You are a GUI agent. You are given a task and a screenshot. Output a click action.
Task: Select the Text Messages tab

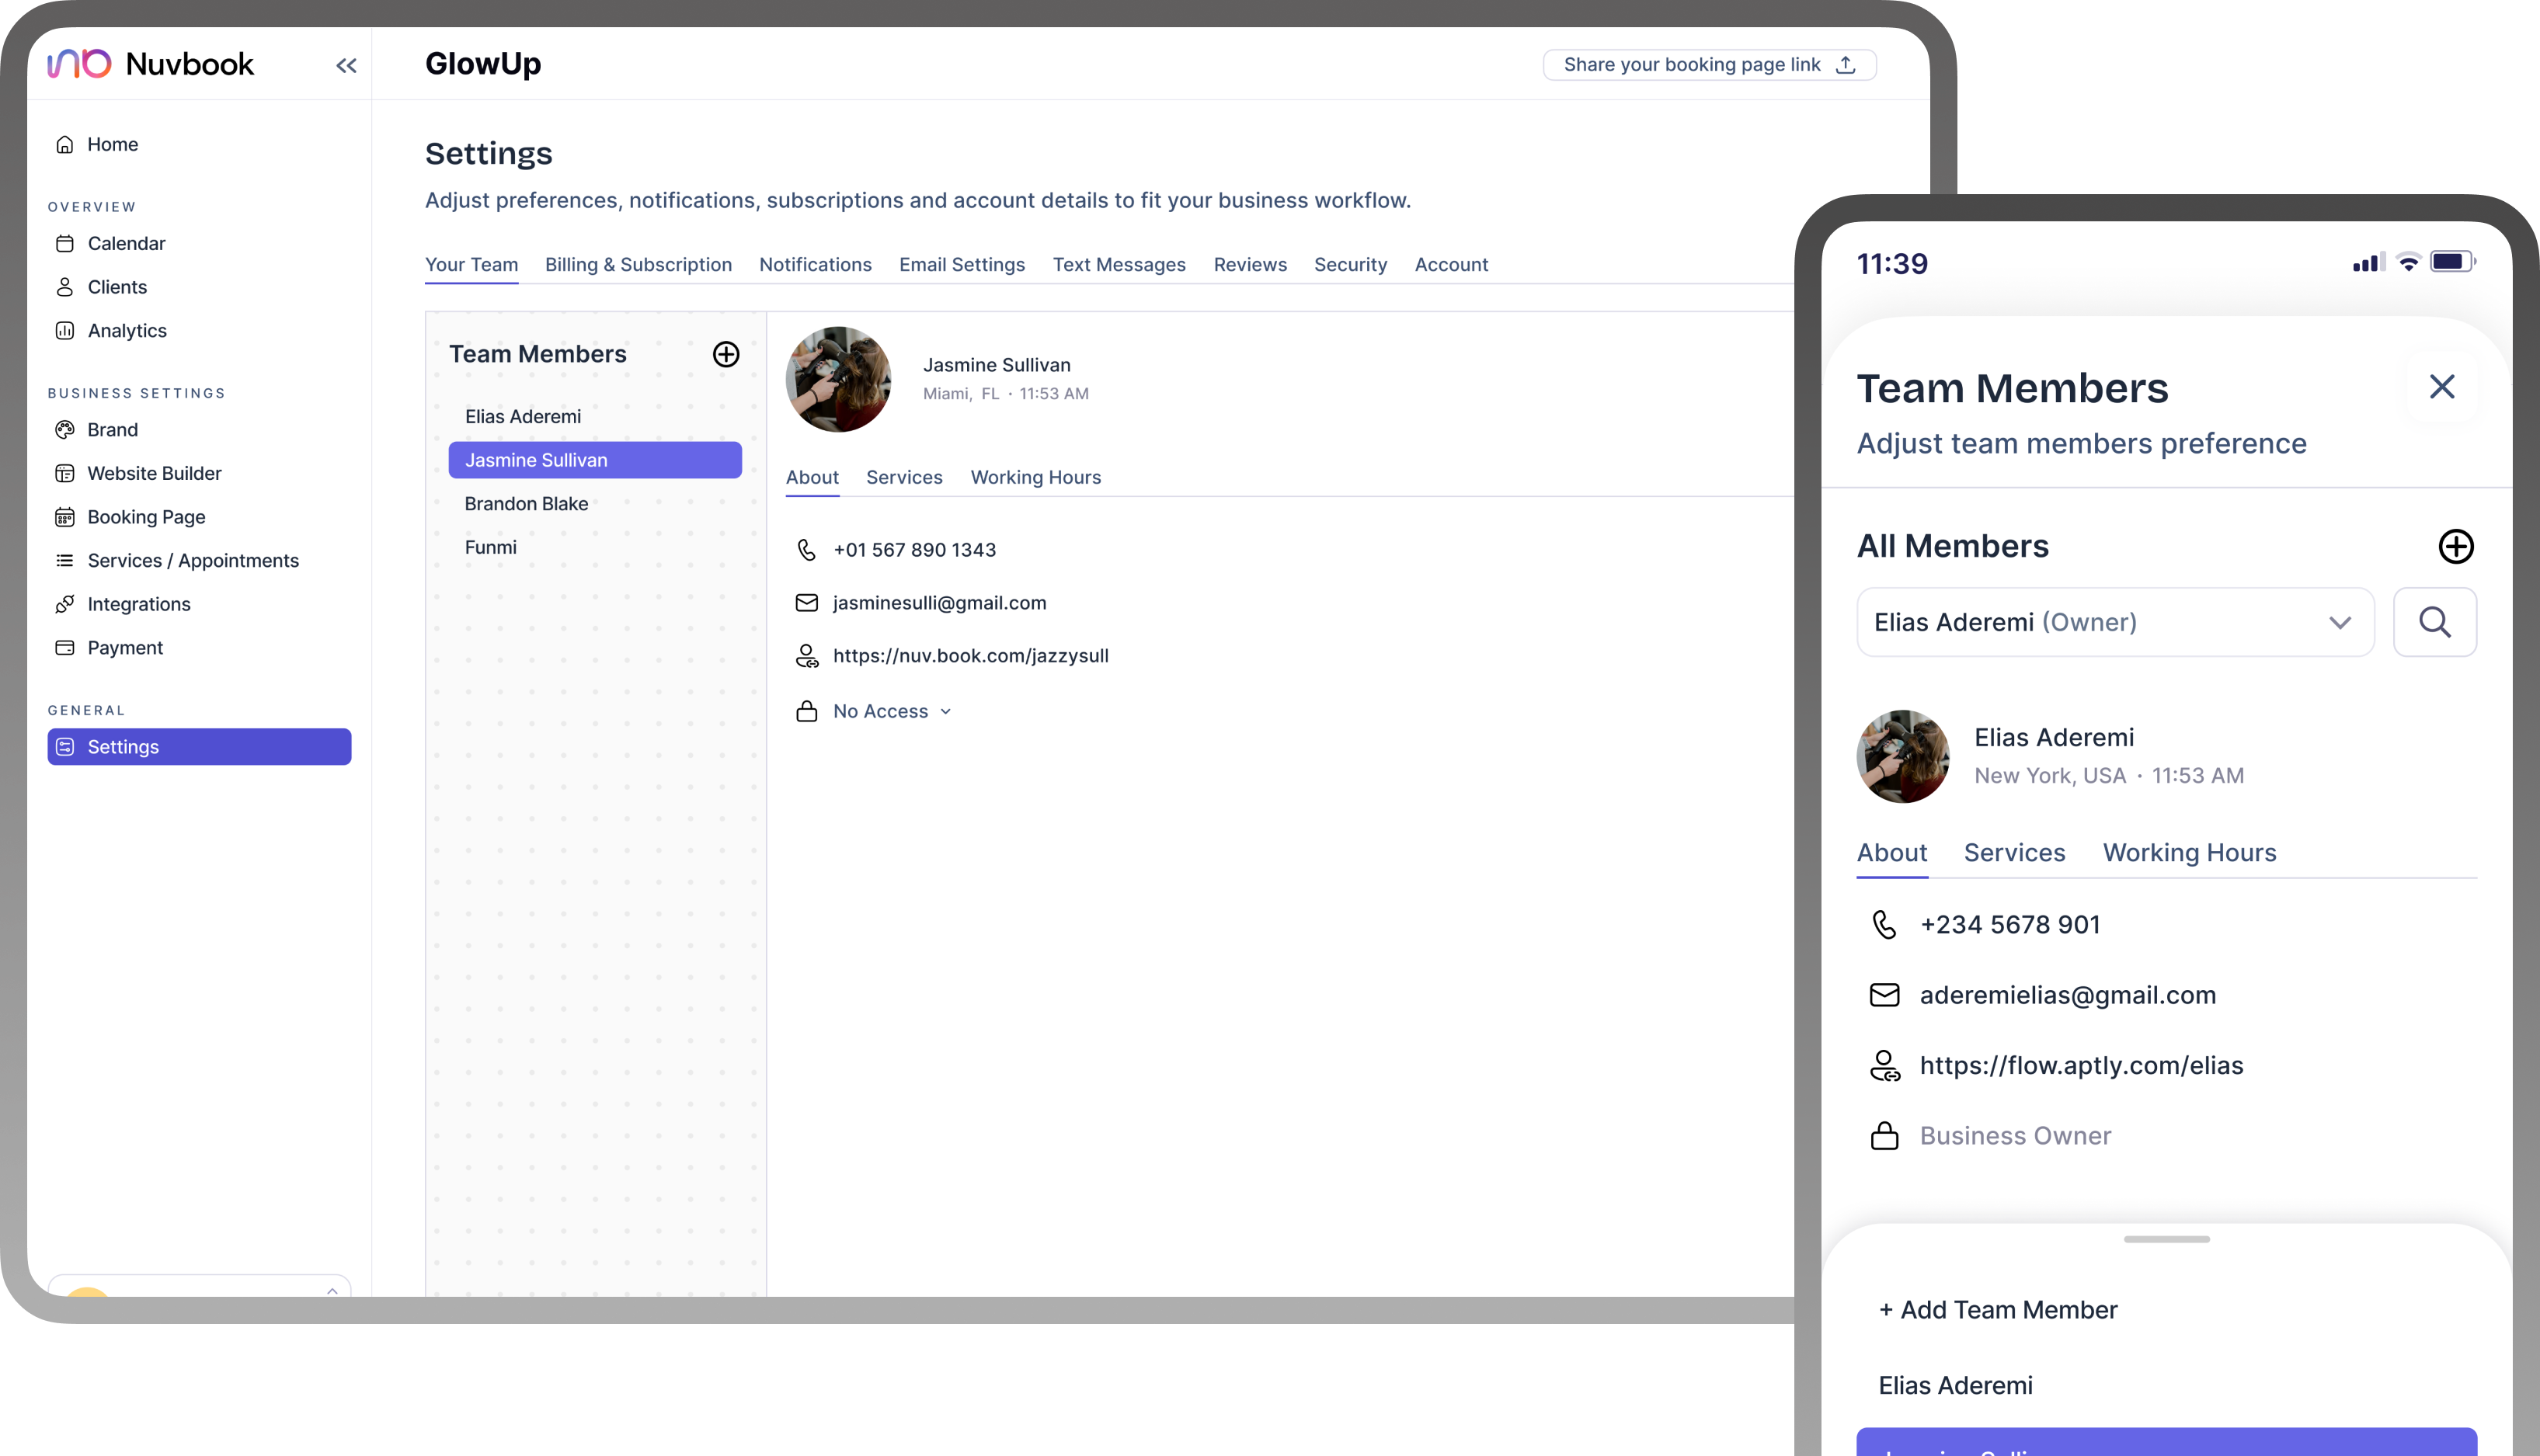1119,265
